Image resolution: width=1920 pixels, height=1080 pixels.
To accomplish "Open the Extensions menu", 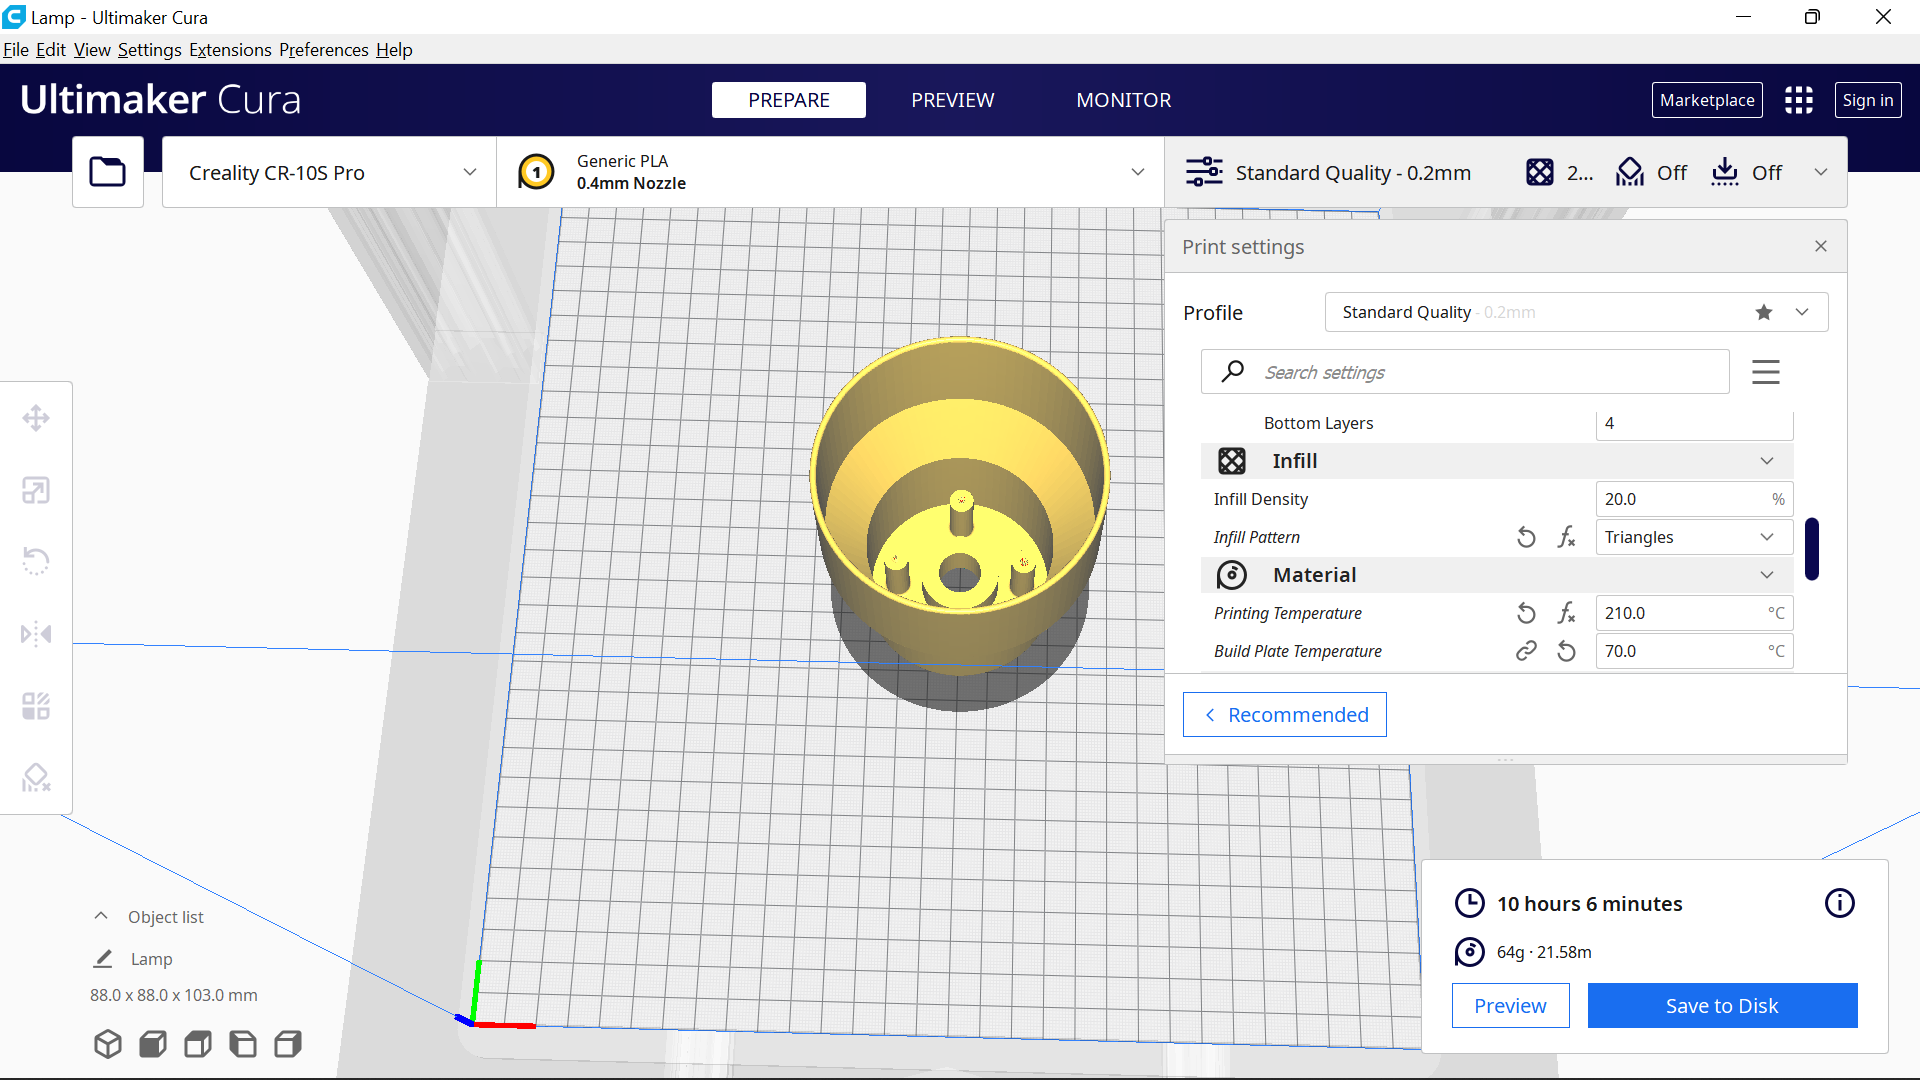I will (x=230, y=50).
